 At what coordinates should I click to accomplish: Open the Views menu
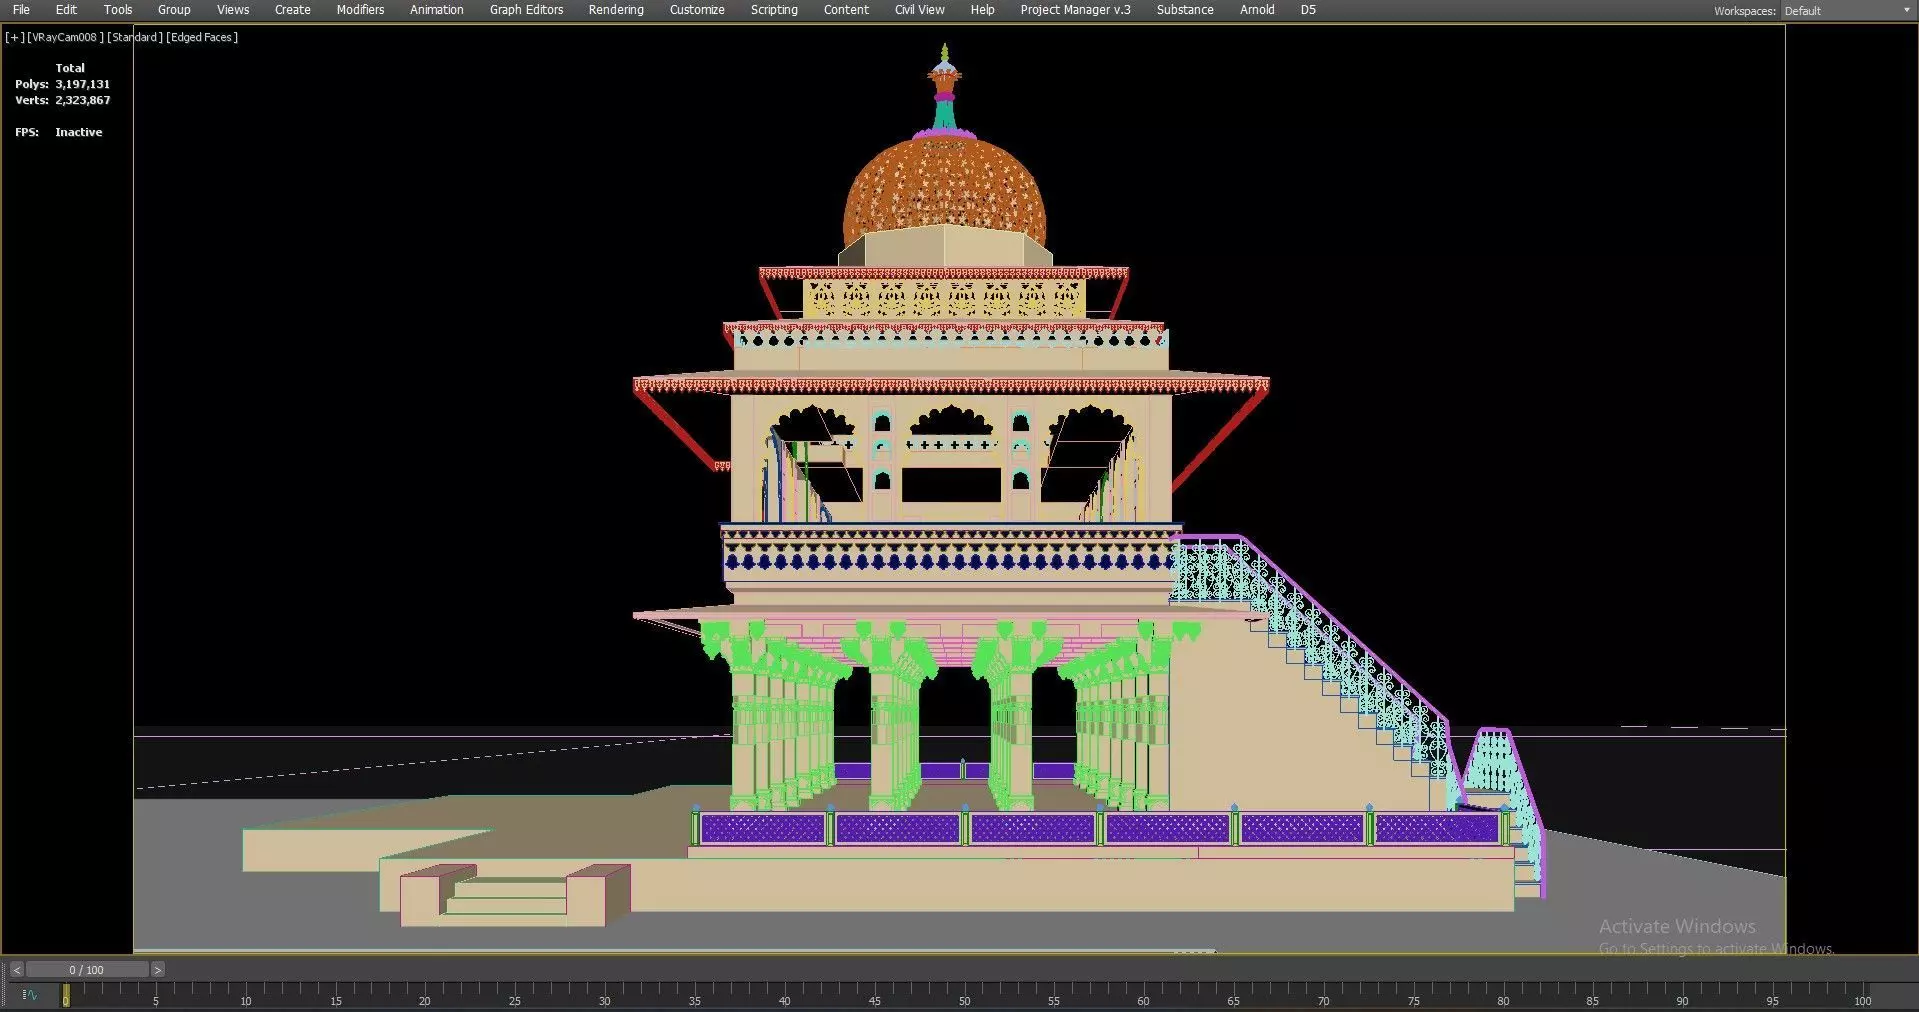233,10
